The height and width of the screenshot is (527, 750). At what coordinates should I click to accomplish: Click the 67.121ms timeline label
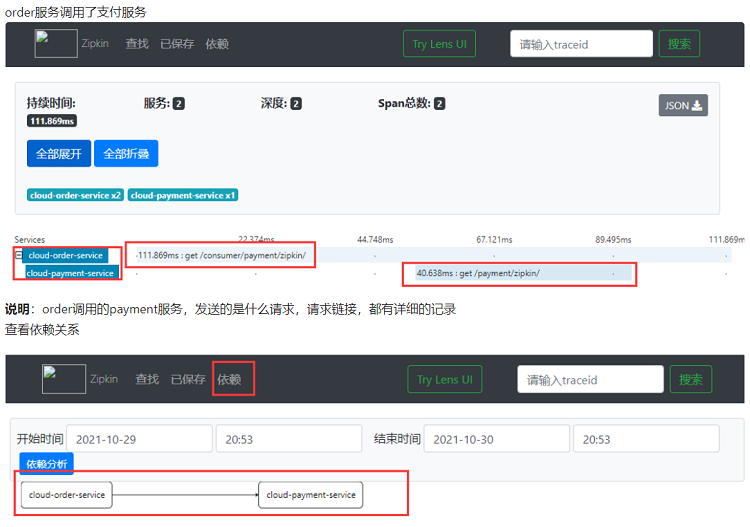(x=494, y=240)
